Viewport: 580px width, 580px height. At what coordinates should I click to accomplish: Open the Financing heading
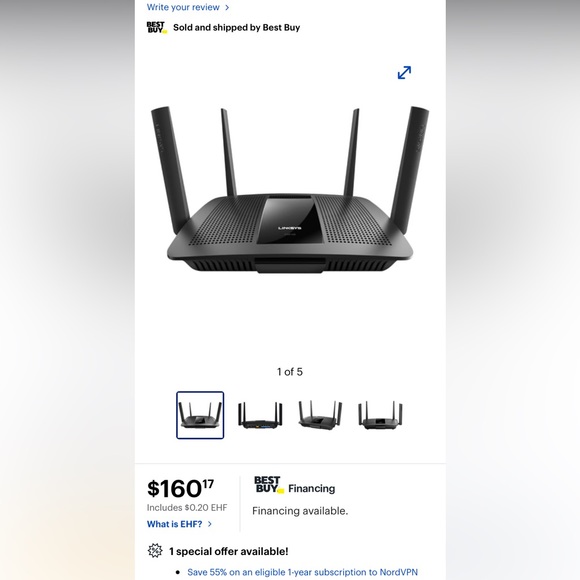311,489
